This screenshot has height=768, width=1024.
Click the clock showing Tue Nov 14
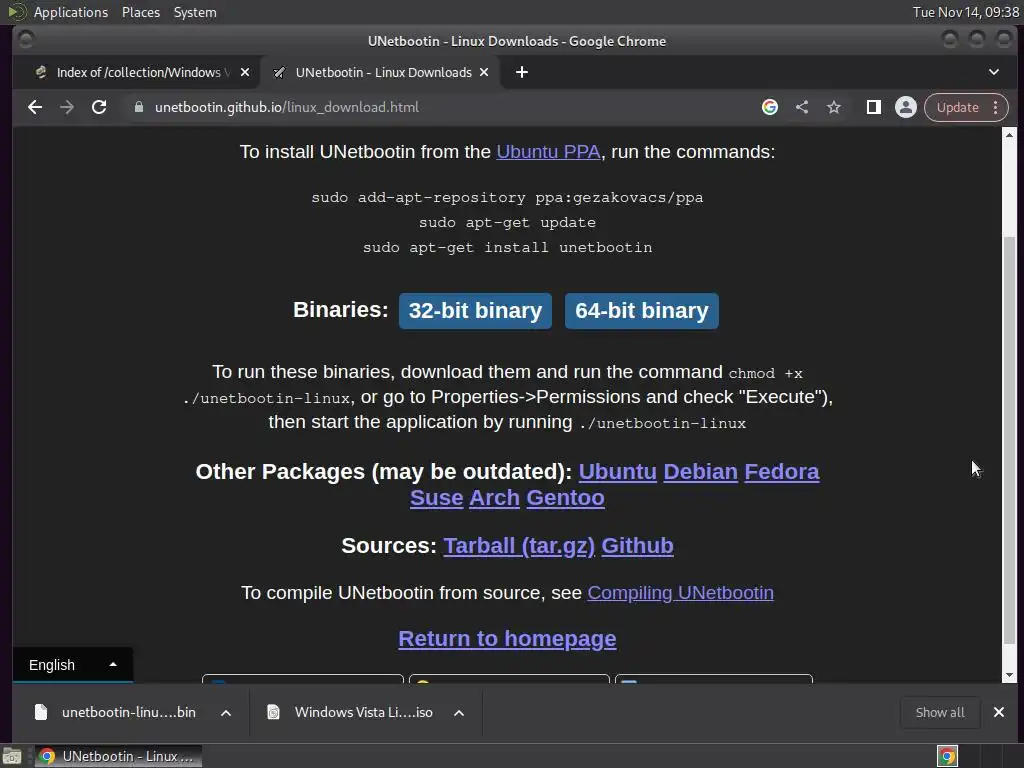pos(965,12)
